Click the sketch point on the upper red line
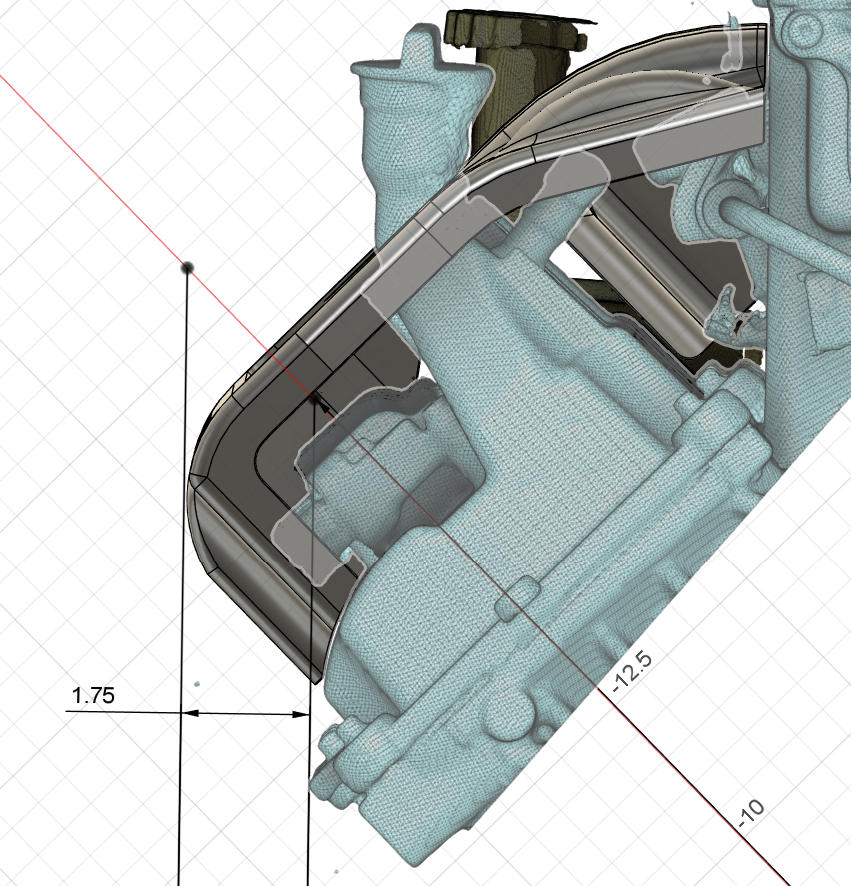 pyautogui.click(x=187, y=267)
